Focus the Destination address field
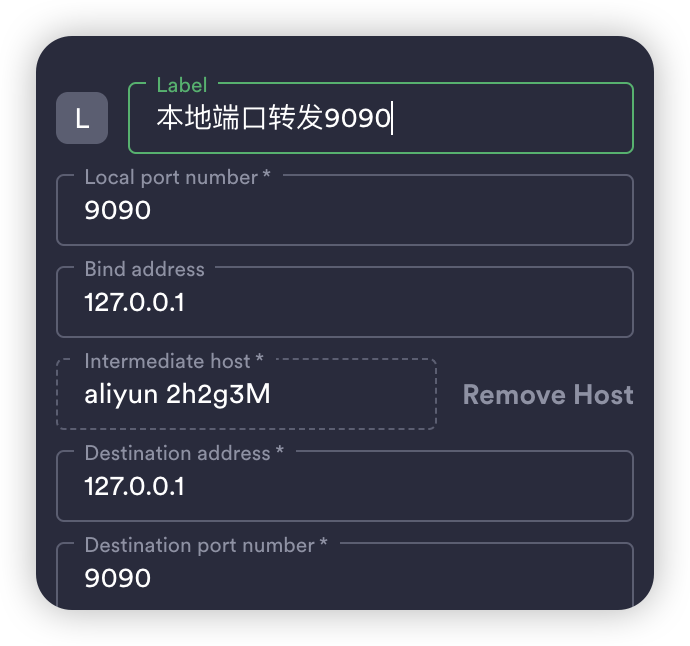Screen dimensions: 690x646 (x=345, y=486)
